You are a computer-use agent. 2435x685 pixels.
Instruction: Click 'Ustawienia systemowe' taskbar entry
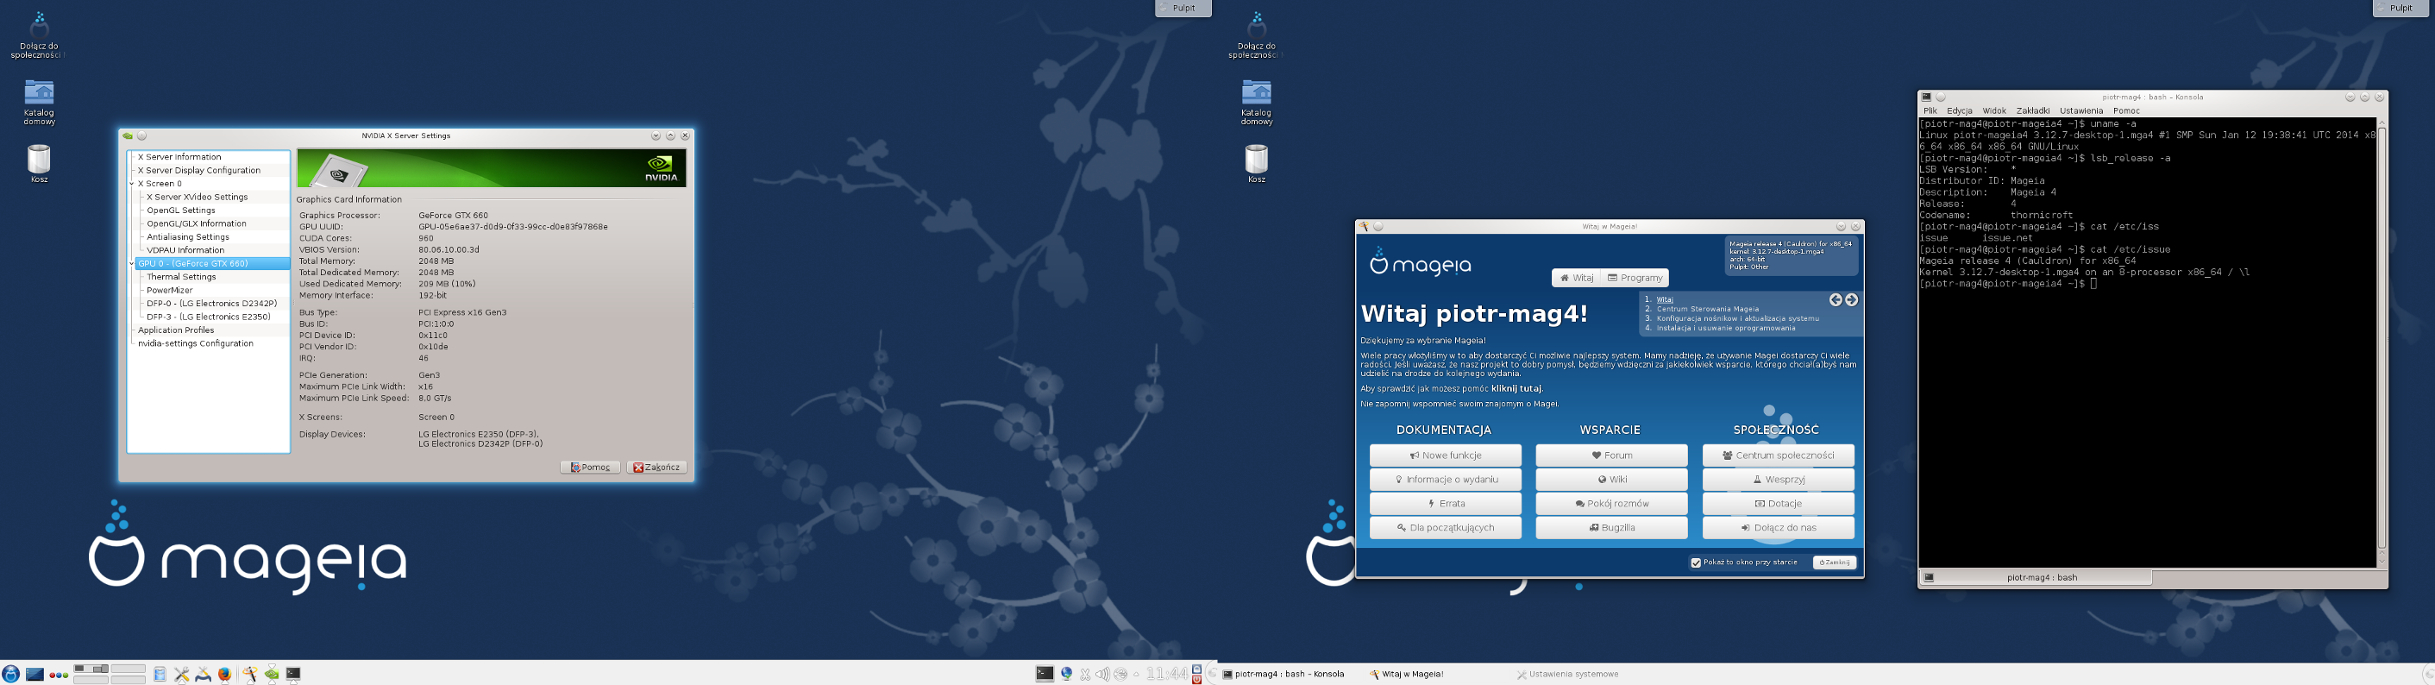pyautogui.click(x=1568, y=675)
